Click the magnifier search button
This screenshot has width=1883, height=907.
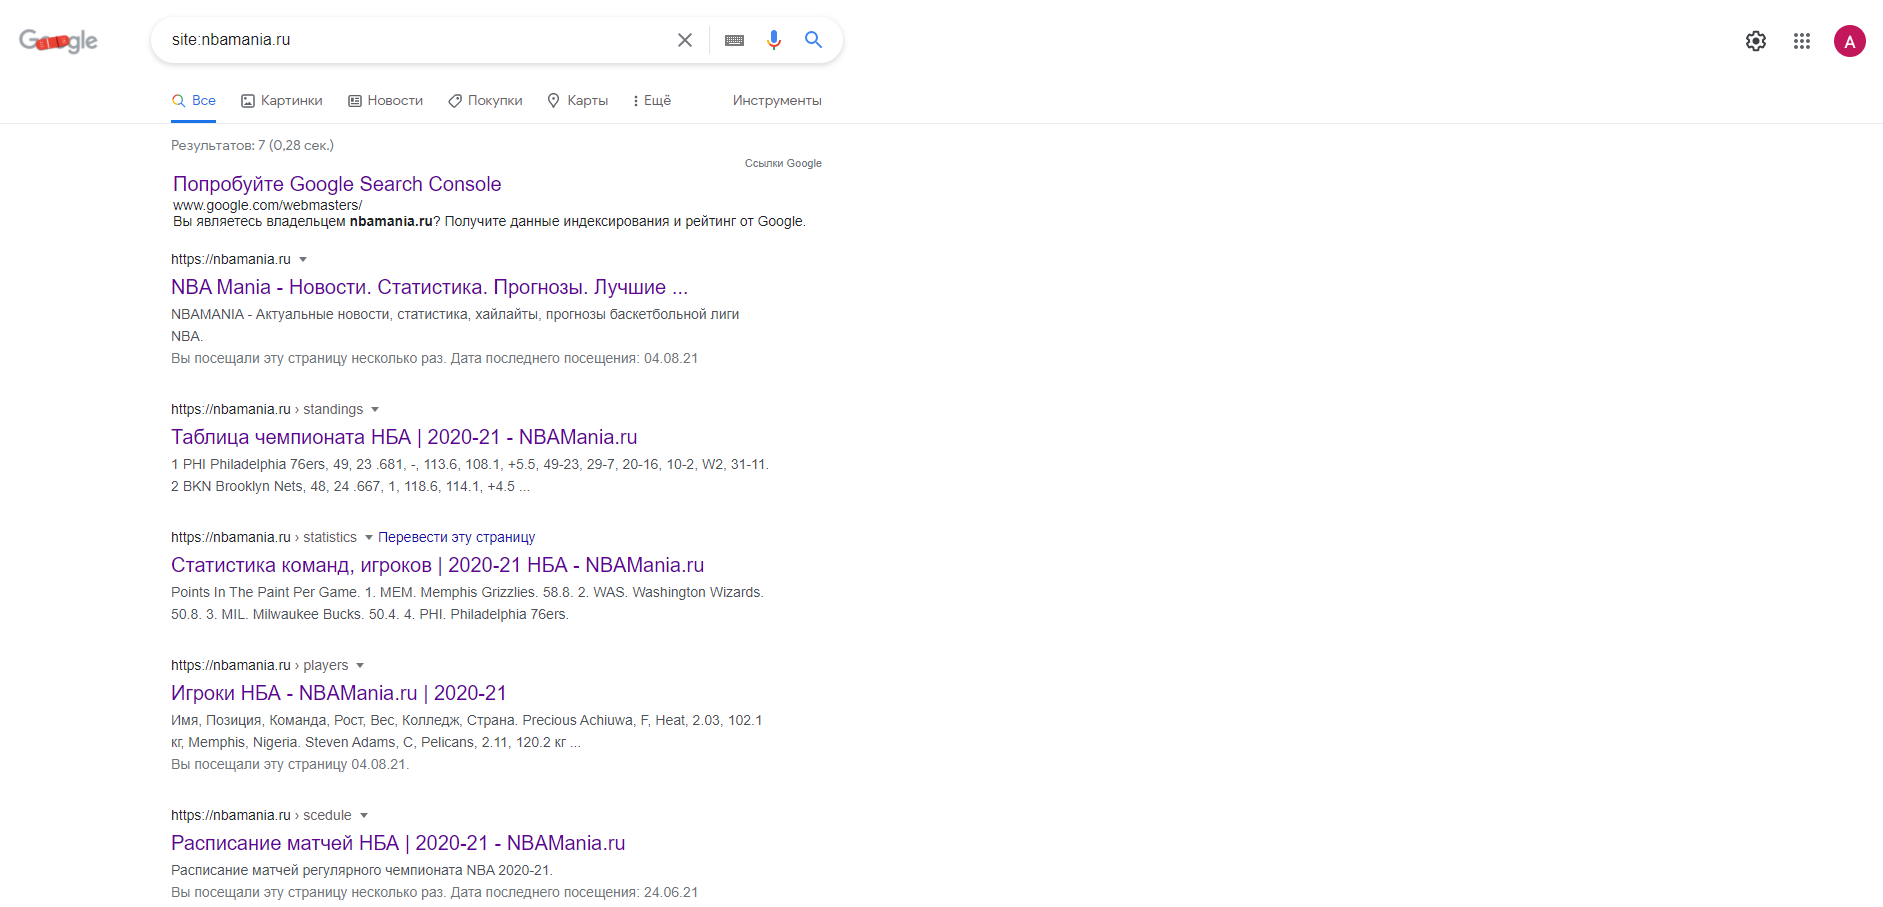[814, 40]
